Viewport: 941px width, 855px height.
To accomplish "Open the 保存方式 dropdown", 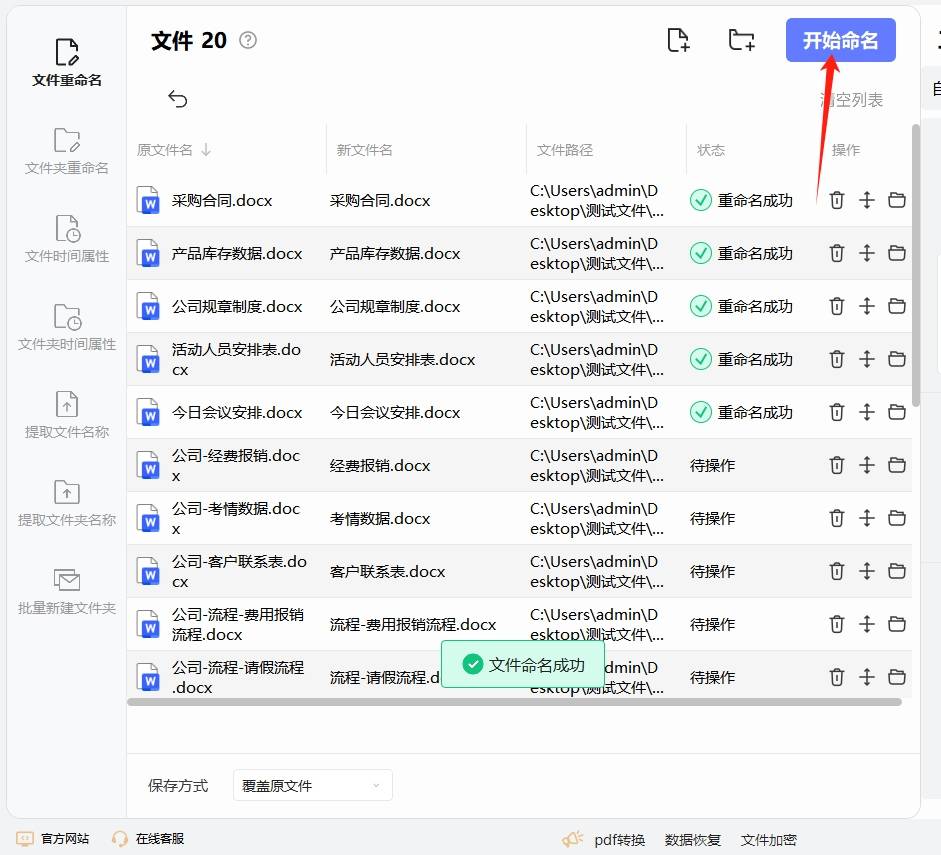I will pos(312,786).
